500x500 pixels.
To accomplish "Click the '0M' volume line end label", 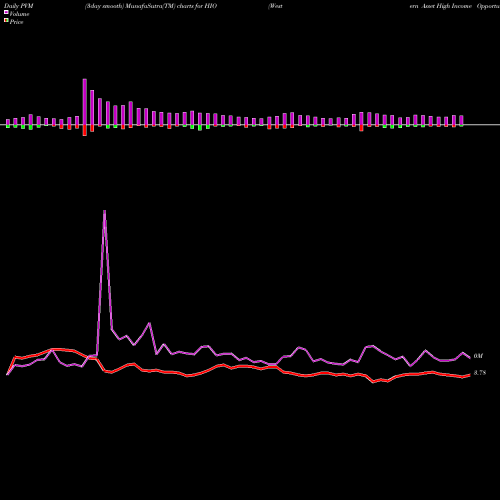I will (478, 356).
